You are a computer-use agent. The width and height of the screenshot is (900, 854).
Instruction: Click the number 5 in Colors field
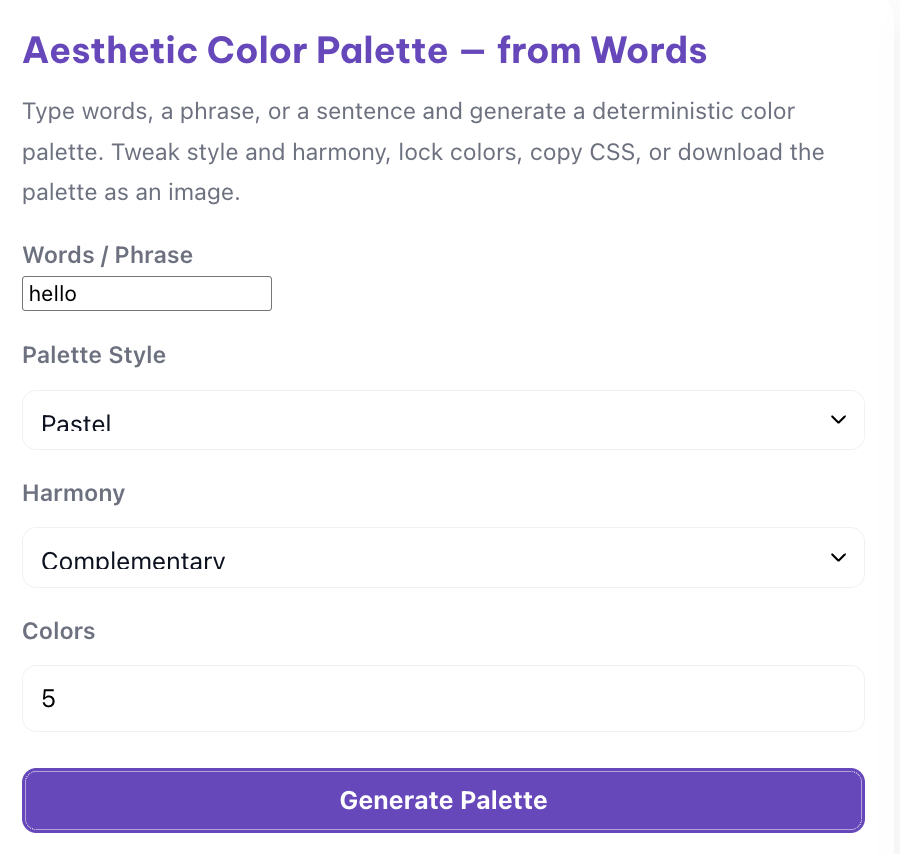coord(49,698)
